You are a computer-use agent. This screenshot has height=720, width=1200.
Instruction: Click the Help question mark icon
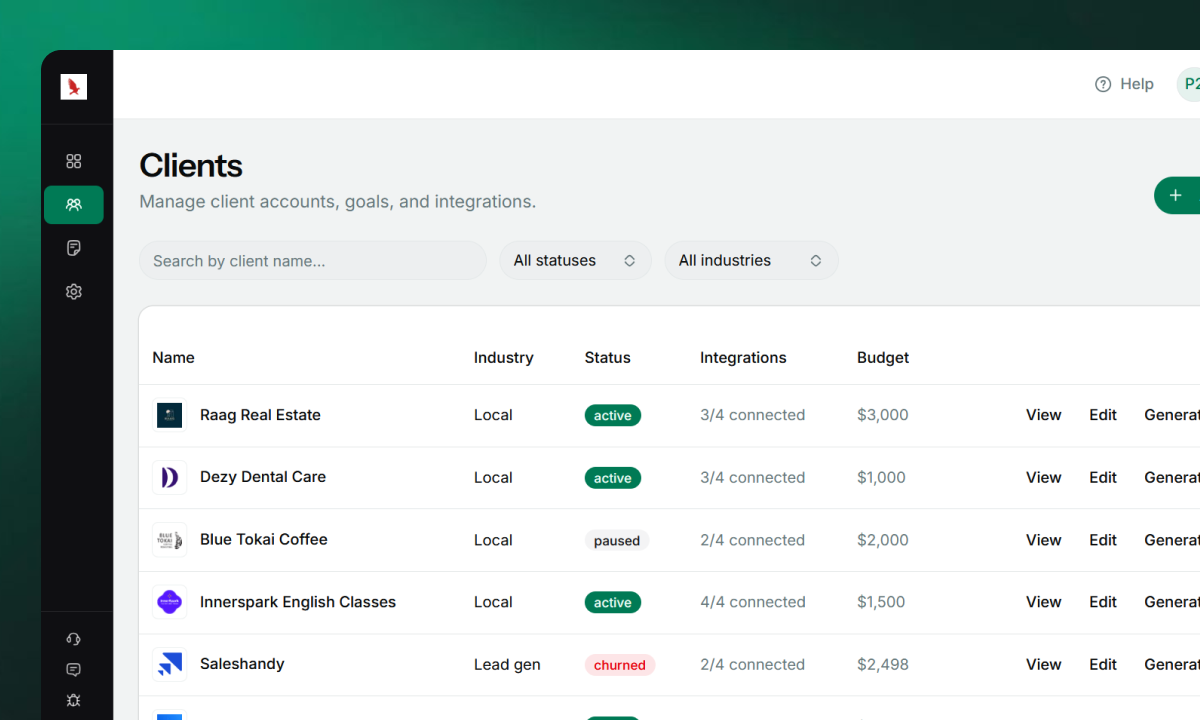click(1103, 84)
